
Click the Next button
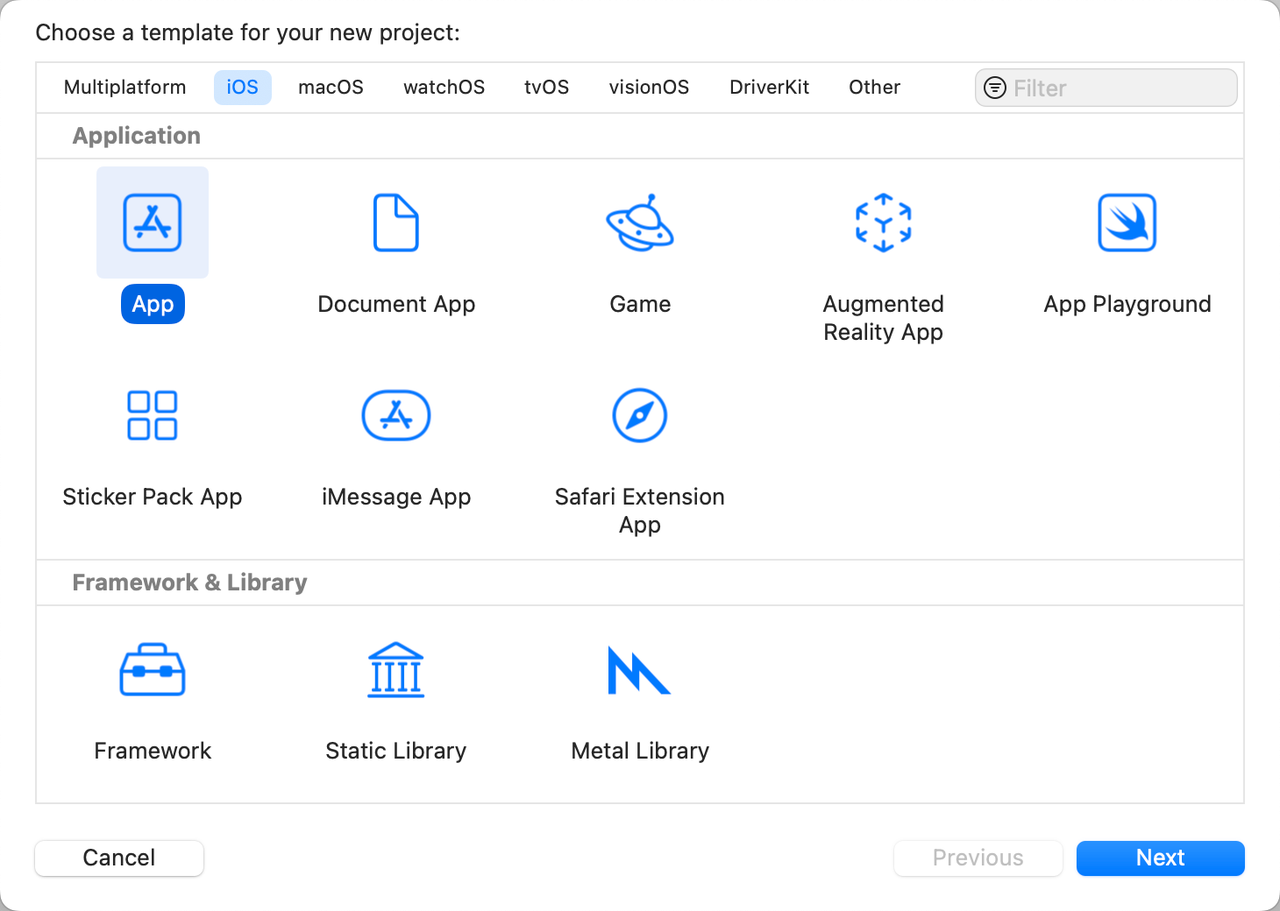click(x=1160, y=858)
